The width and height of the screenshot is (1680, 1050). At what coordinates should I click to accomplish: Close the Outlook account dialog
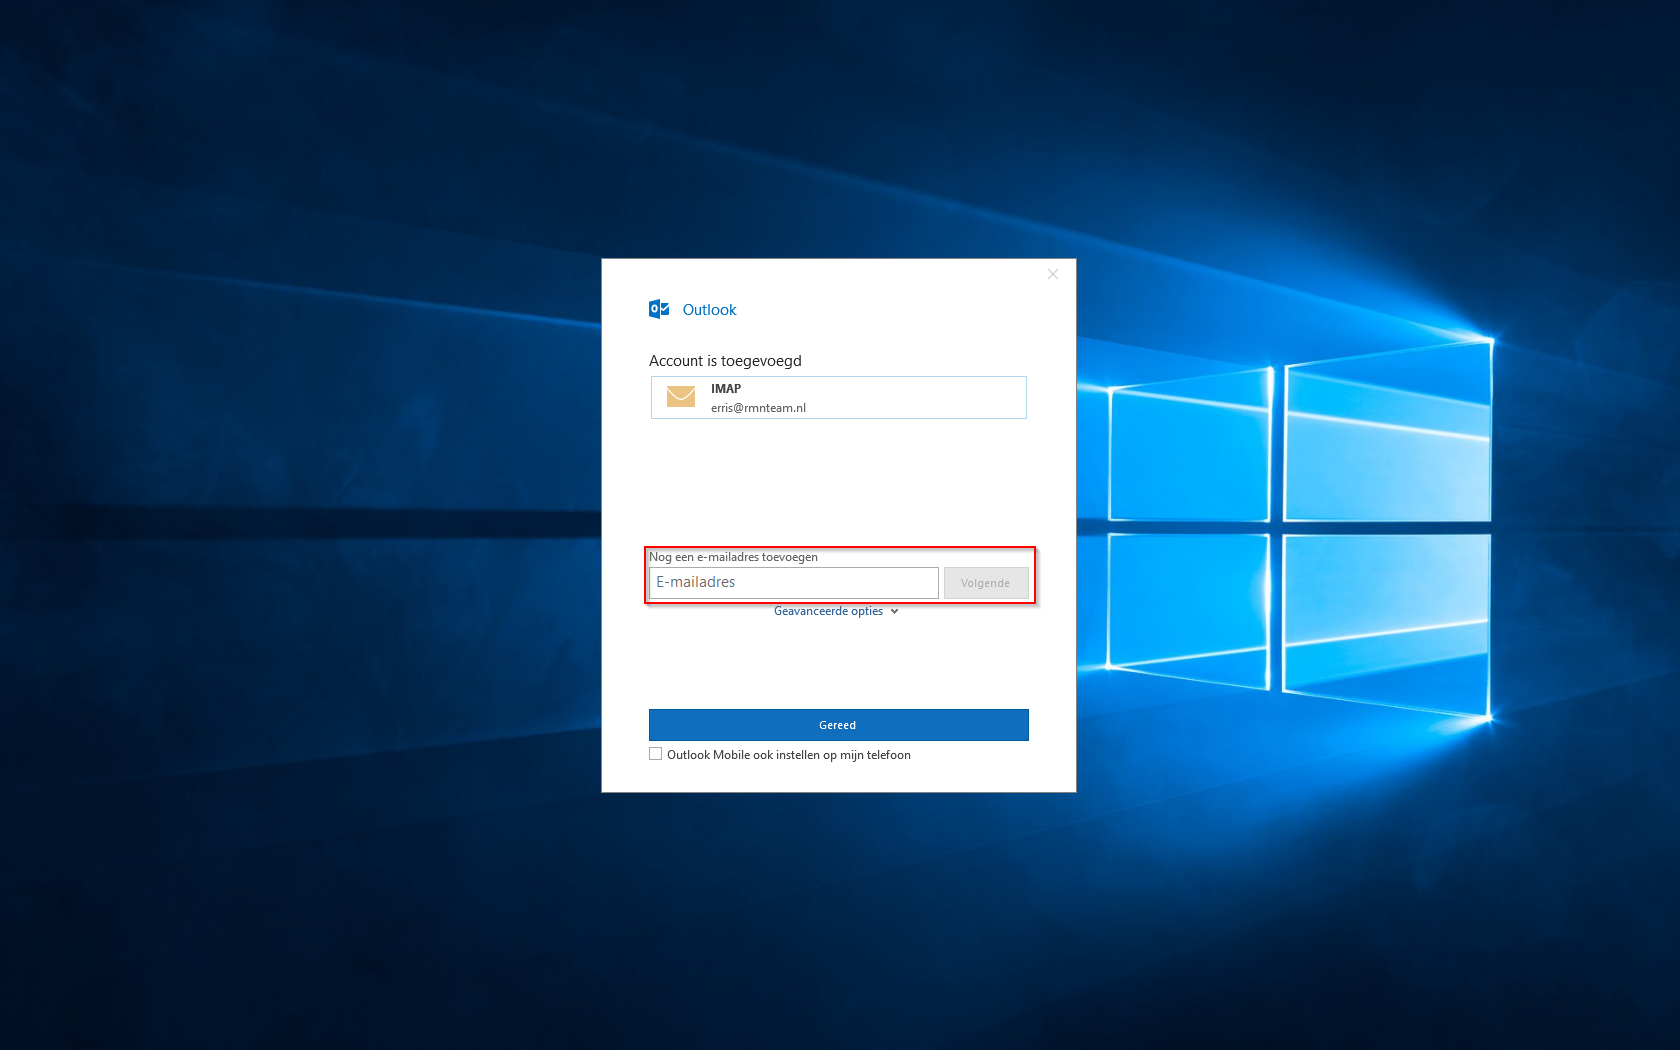point(1053,274)
